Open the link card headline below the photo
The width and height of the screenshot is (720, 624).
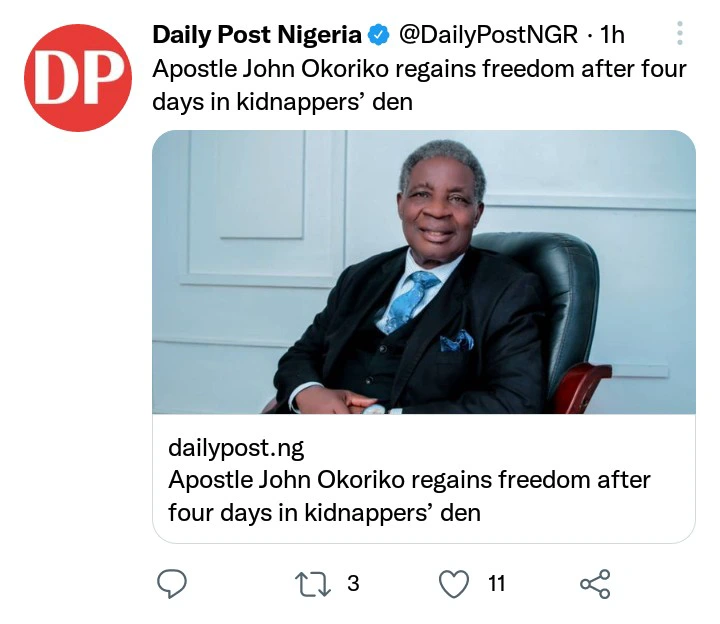(408, 496)
